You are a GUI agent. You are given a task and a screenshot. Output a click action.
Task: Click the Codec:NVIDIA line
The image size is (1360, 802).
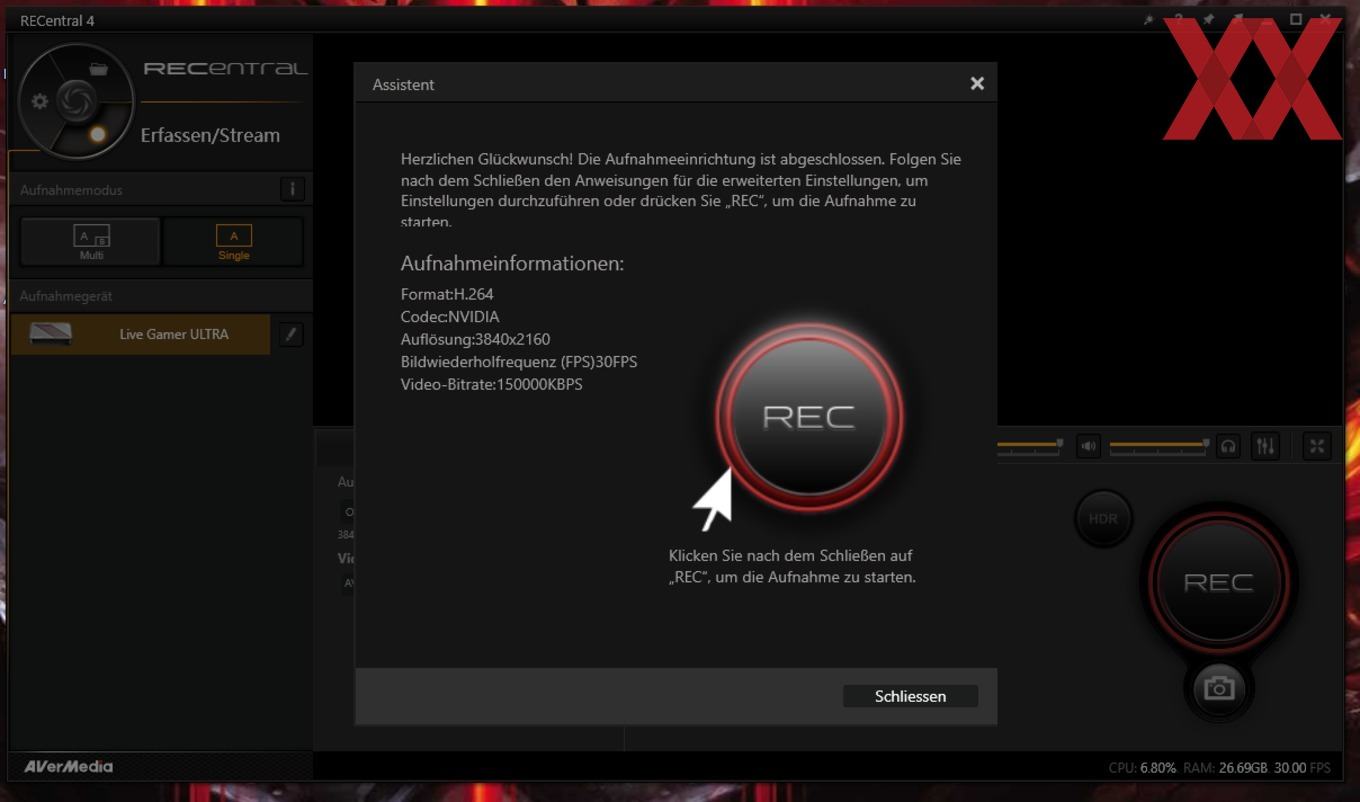click(450, 317)
